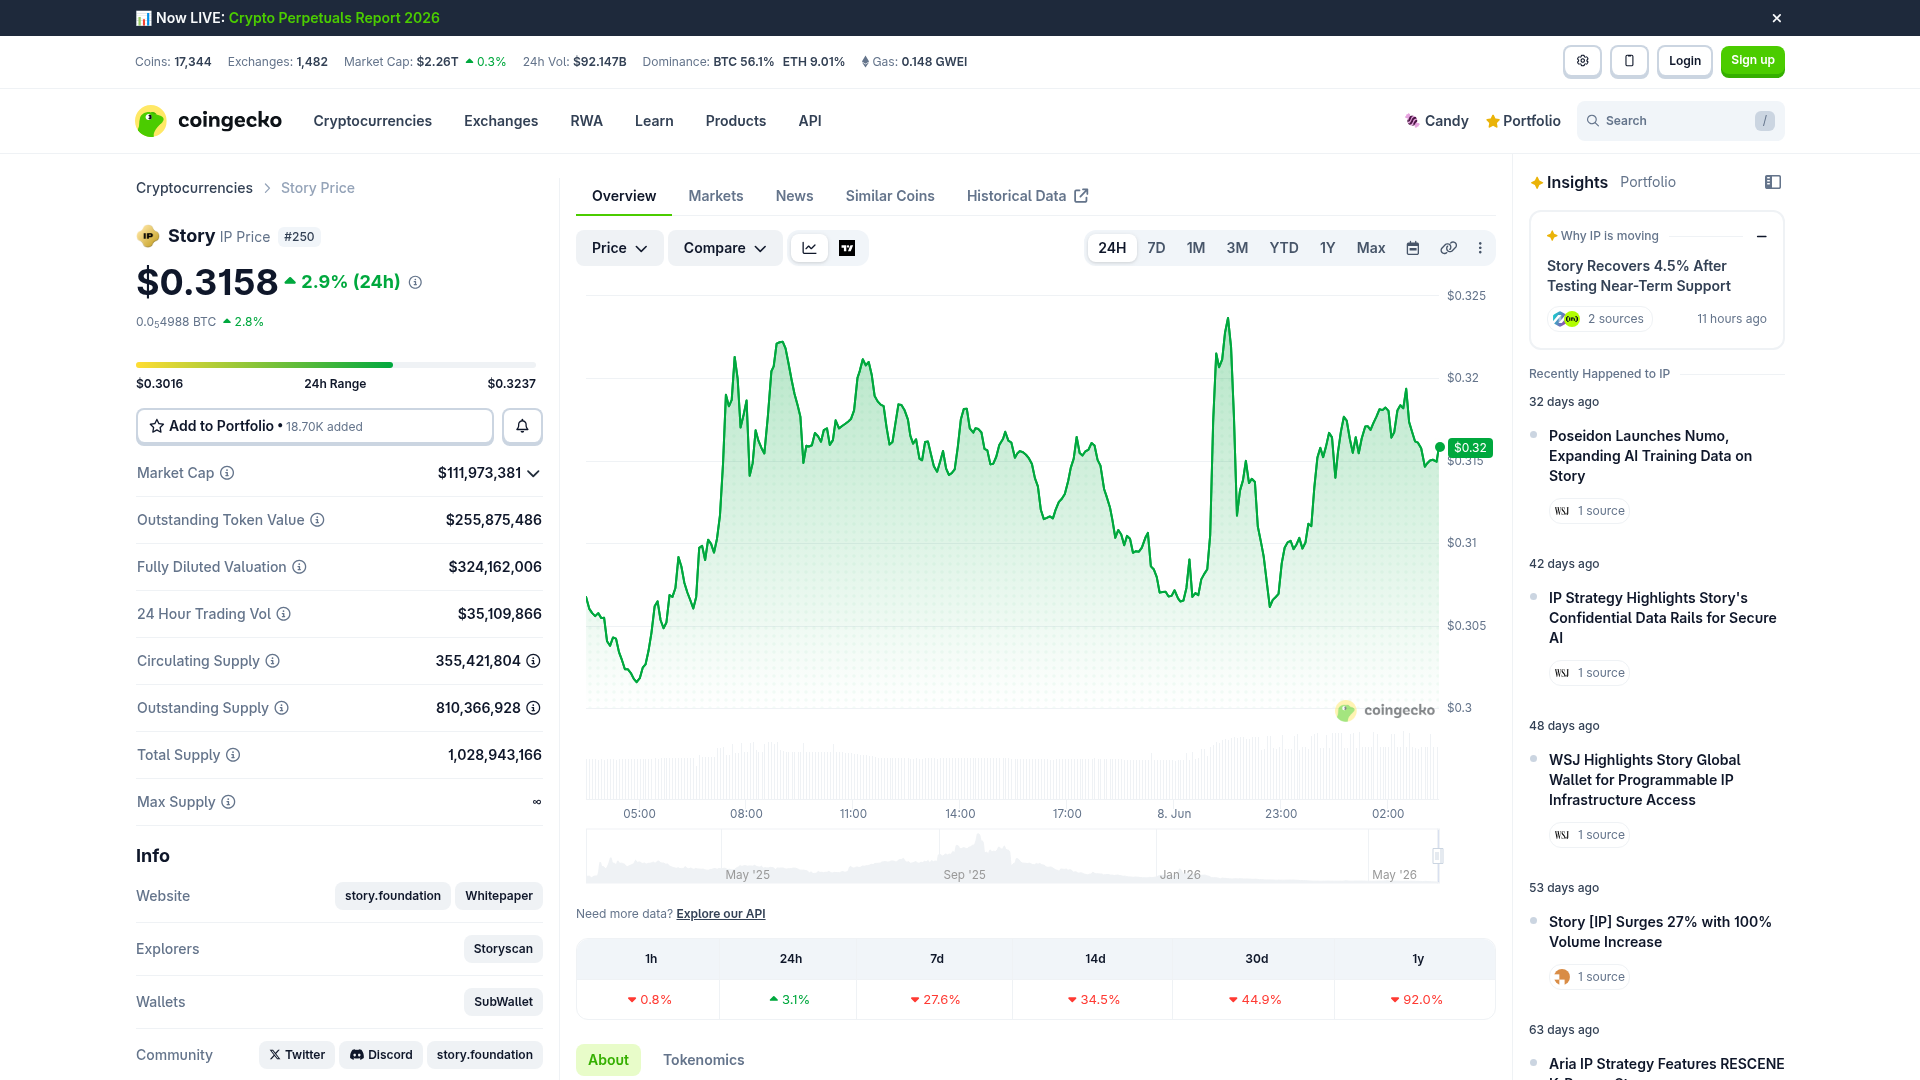
Task: Open info beside 355,421,804 value
Action: [534, 661]
